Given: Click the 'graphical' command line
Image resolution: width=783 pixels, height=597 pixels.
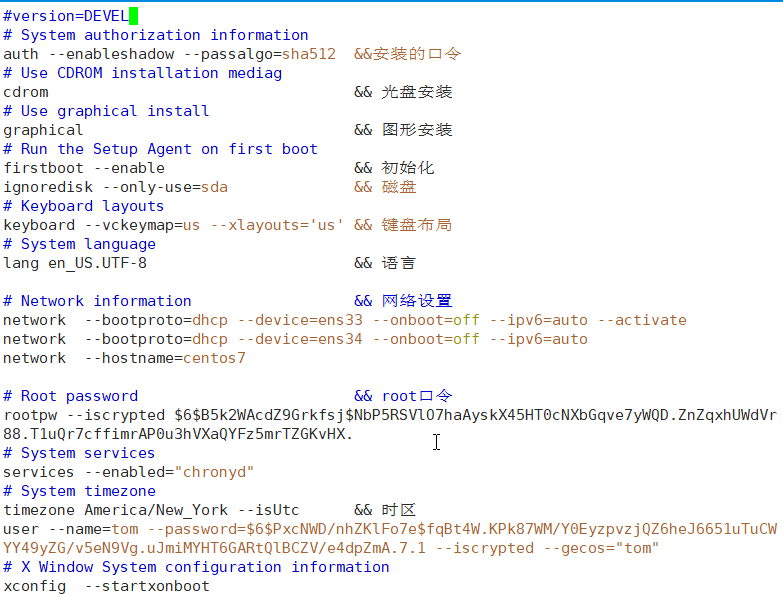Looking at the screenshot, I should (43, 130).
